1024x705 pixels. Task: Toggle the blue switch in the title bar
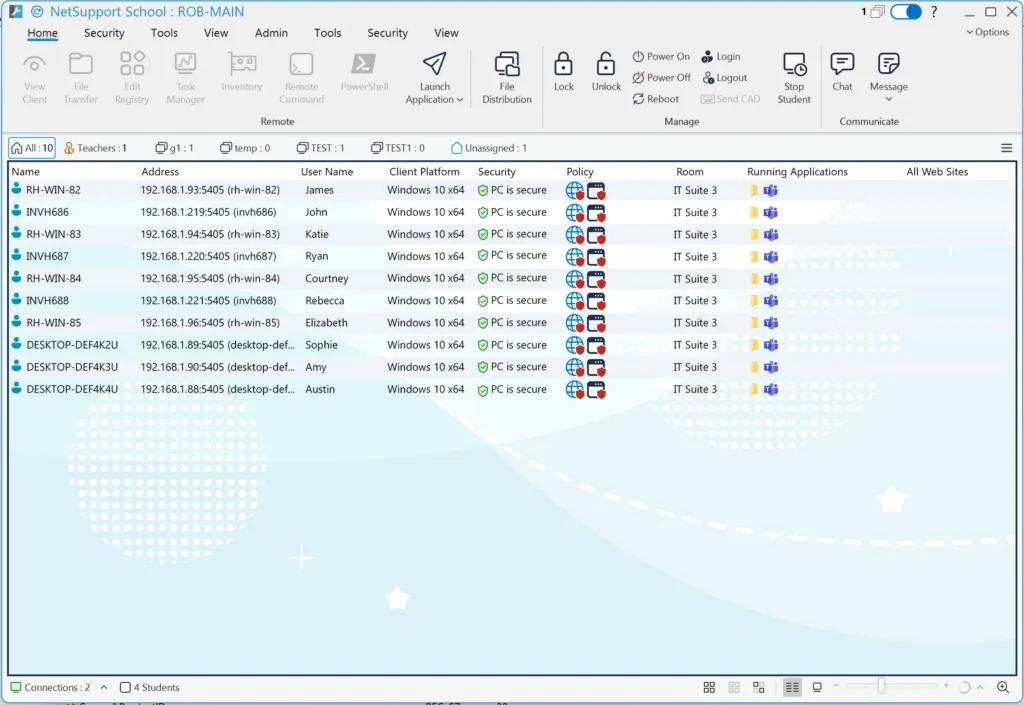point(906,12)
